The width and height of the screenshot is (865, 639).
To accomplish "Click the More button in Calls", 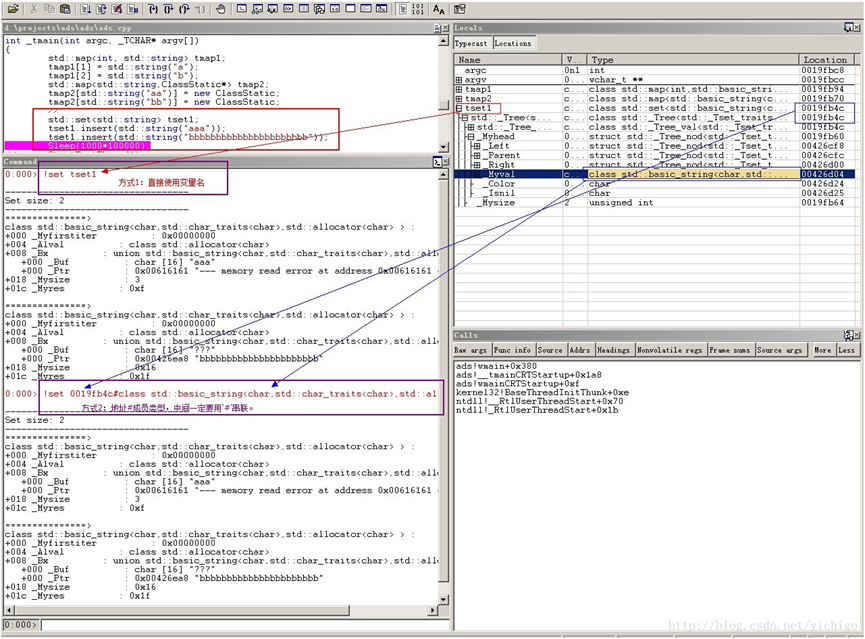I will click(x=822, y=351).
